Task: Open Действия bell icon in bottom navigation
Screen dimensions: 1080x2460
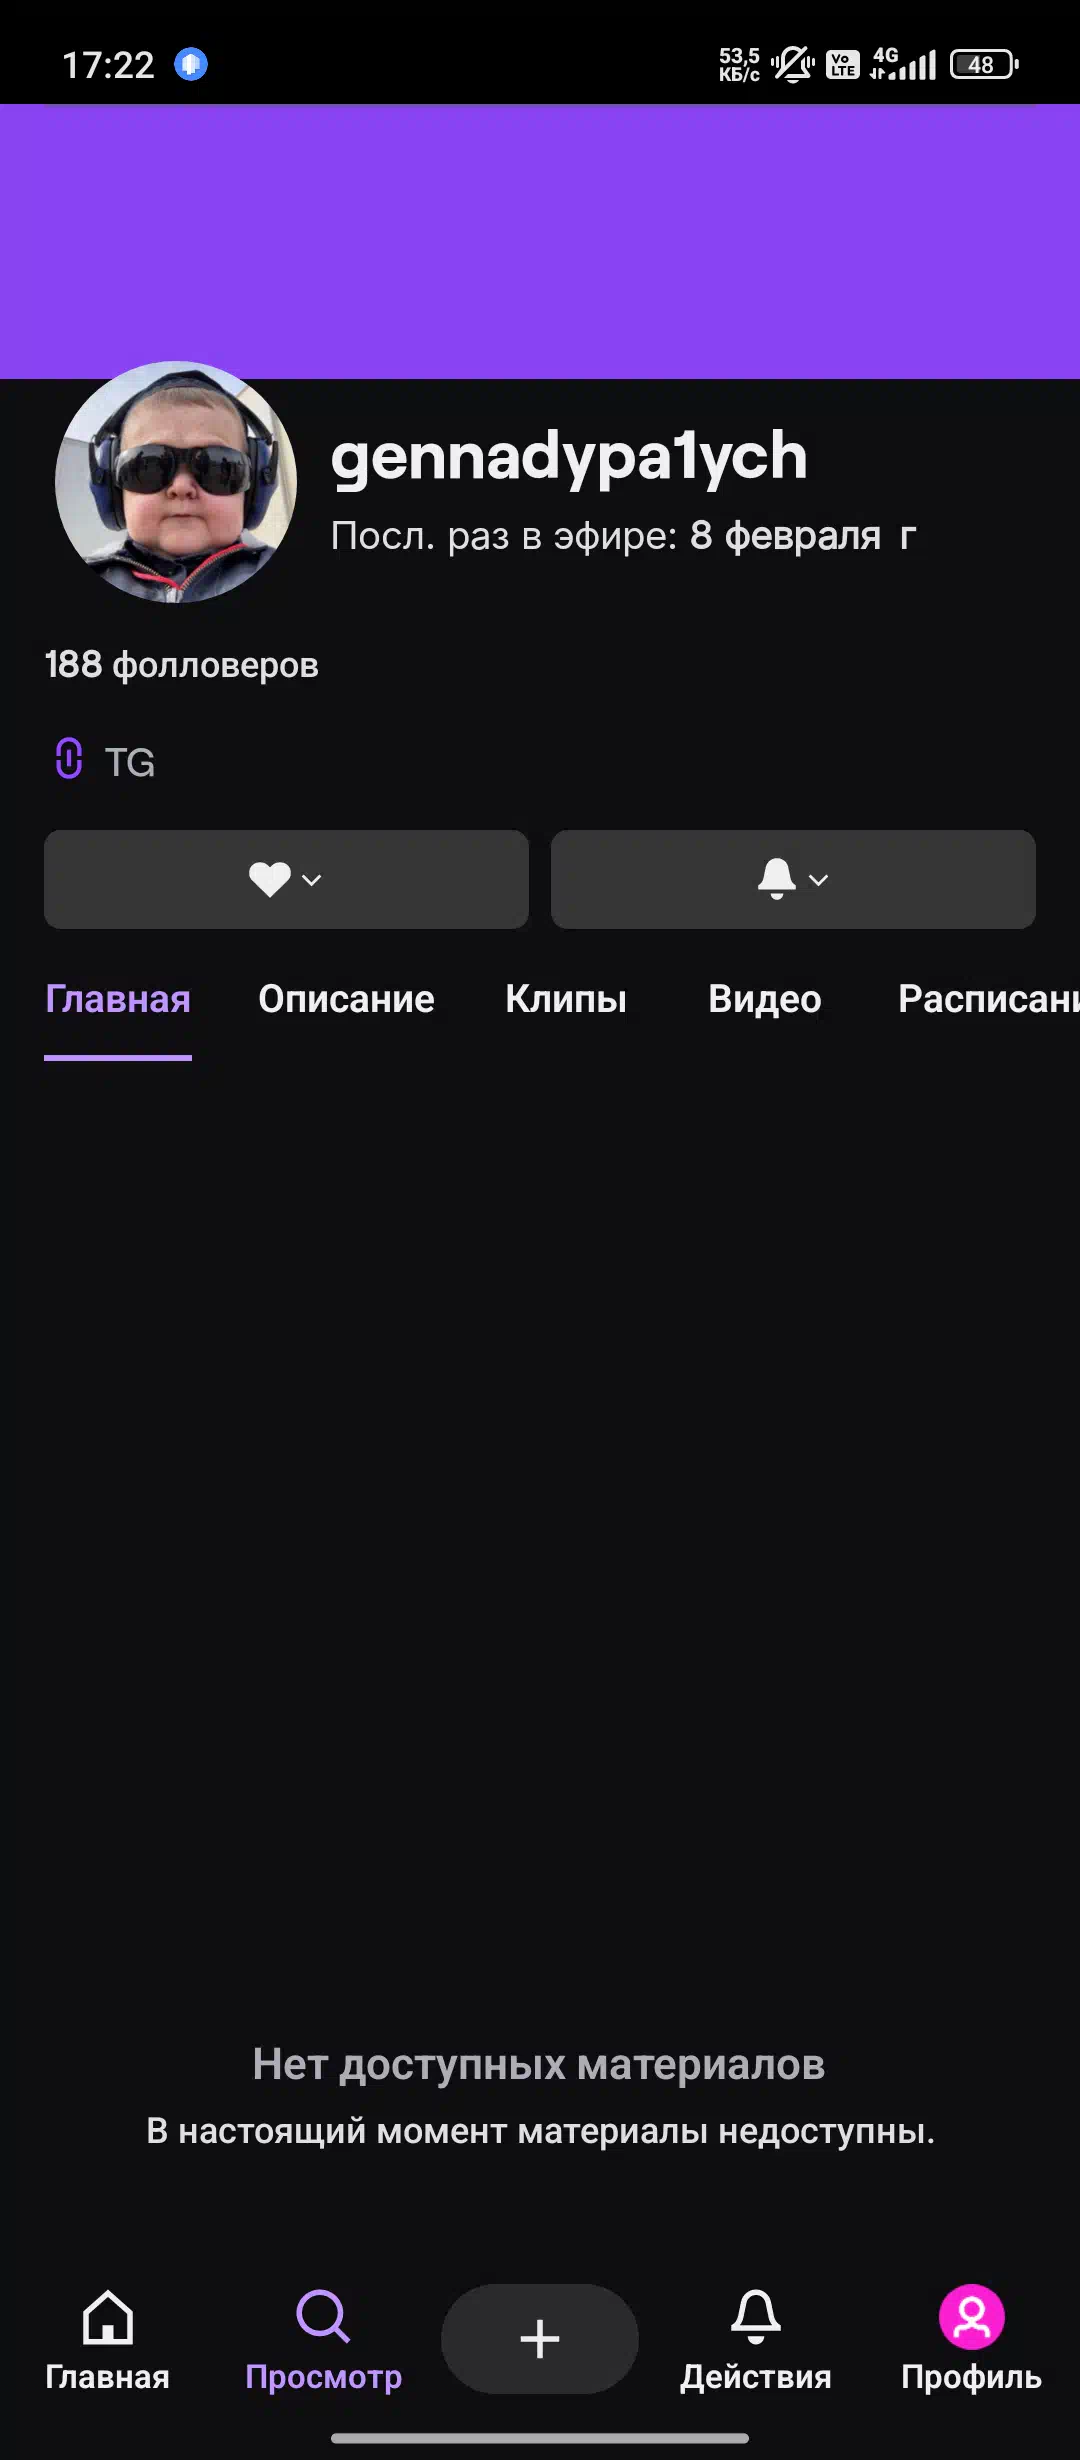Action: 756,2316
